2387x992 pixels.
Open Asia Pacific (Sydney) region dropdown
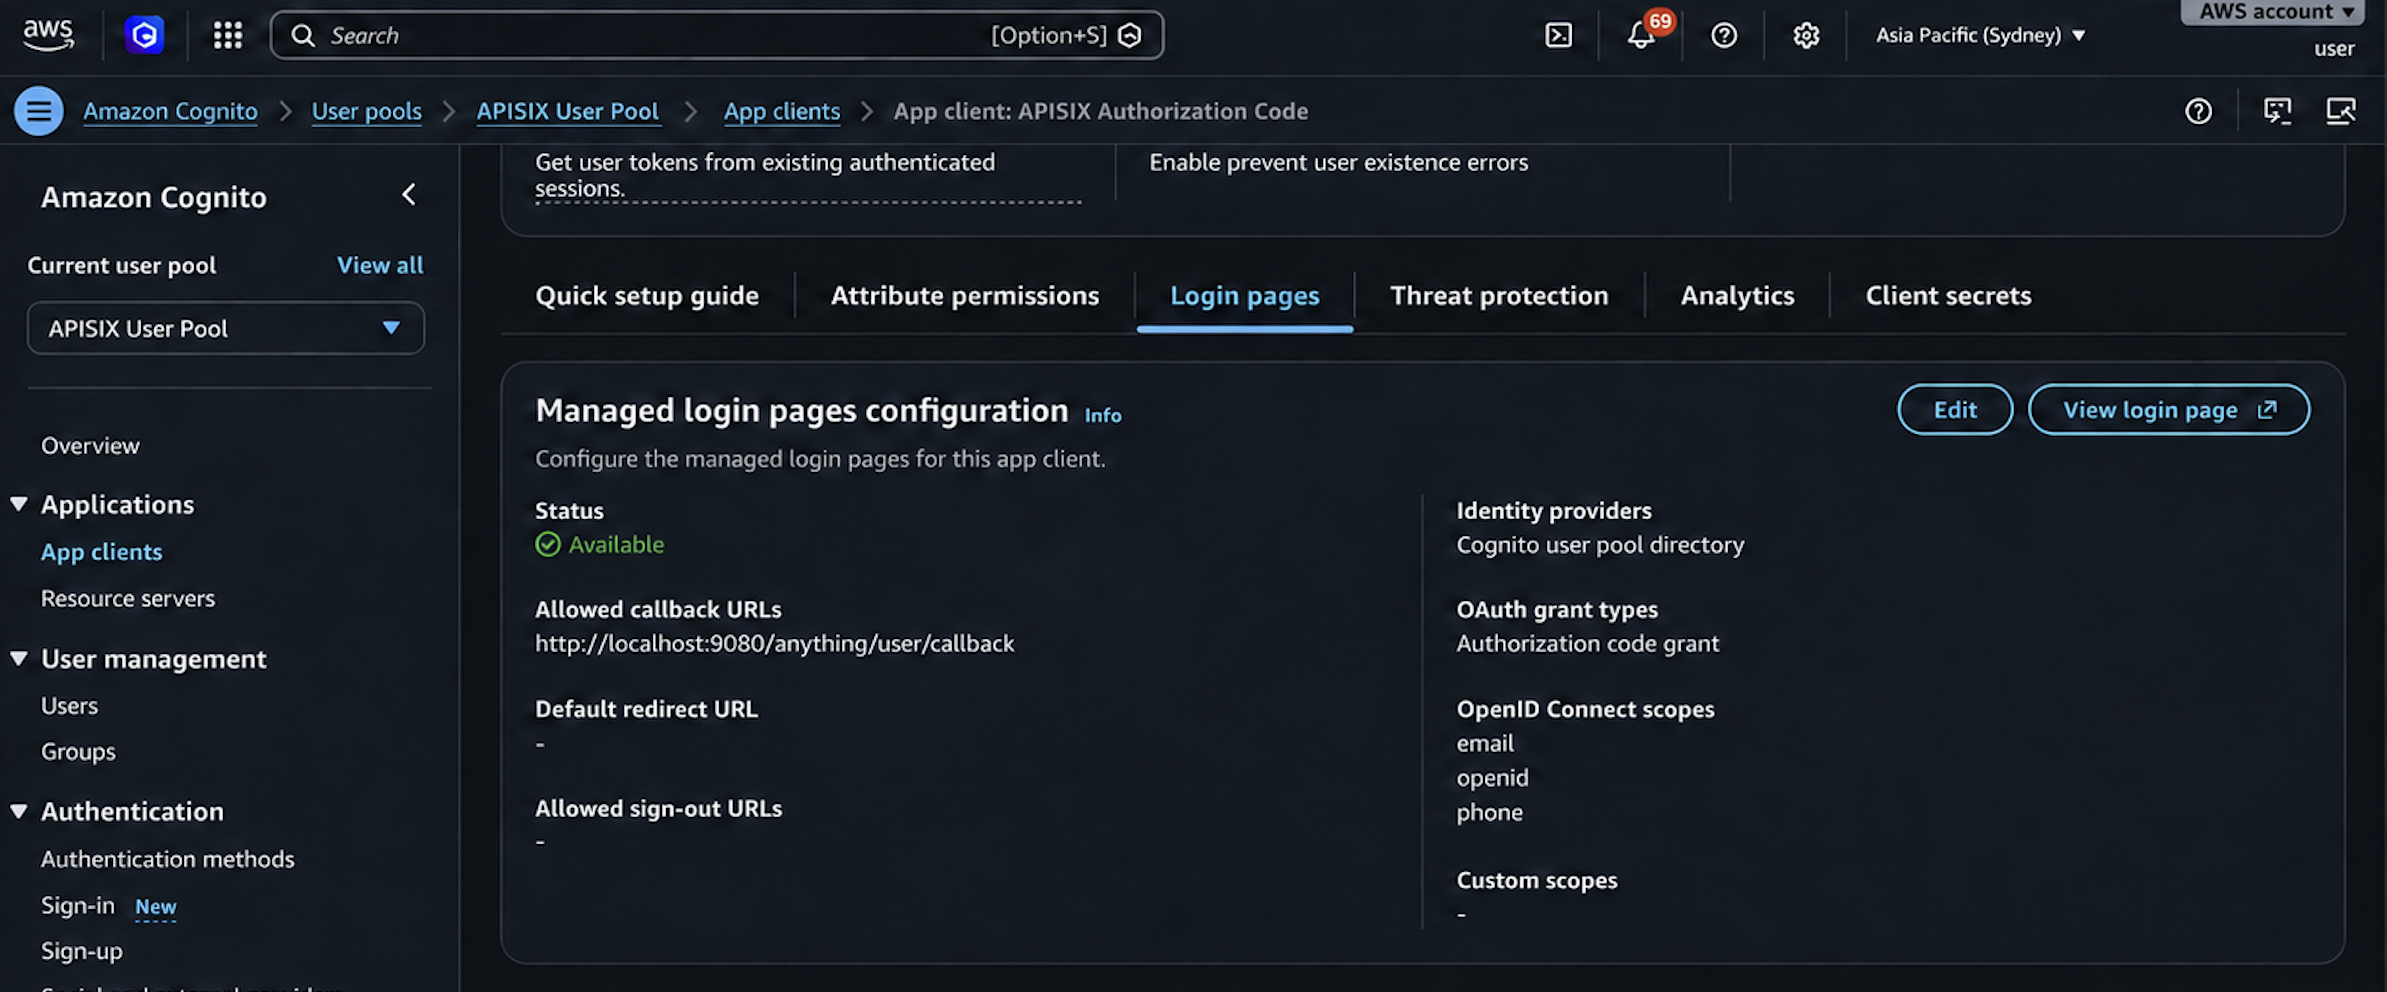click(x=1980, y=35)
